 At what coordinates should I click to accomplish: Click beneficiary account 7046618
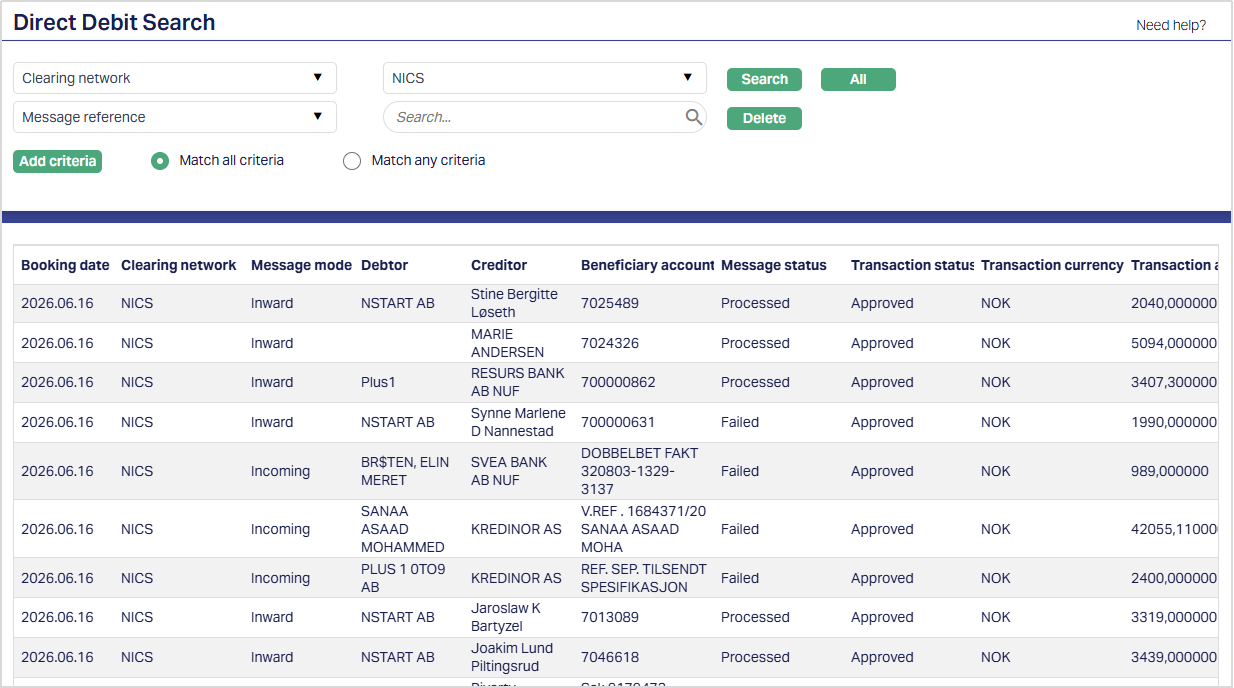(610, 657)
